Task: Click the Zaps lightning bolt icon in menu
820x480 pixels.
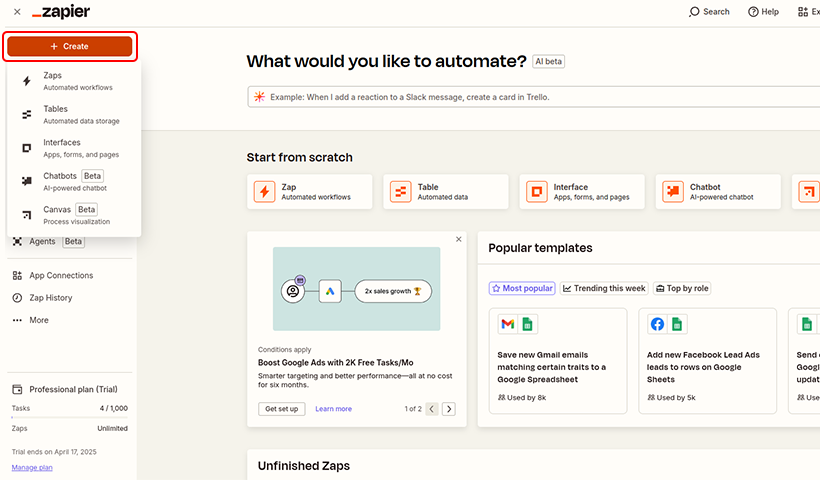Action: [x=27, y=81]
